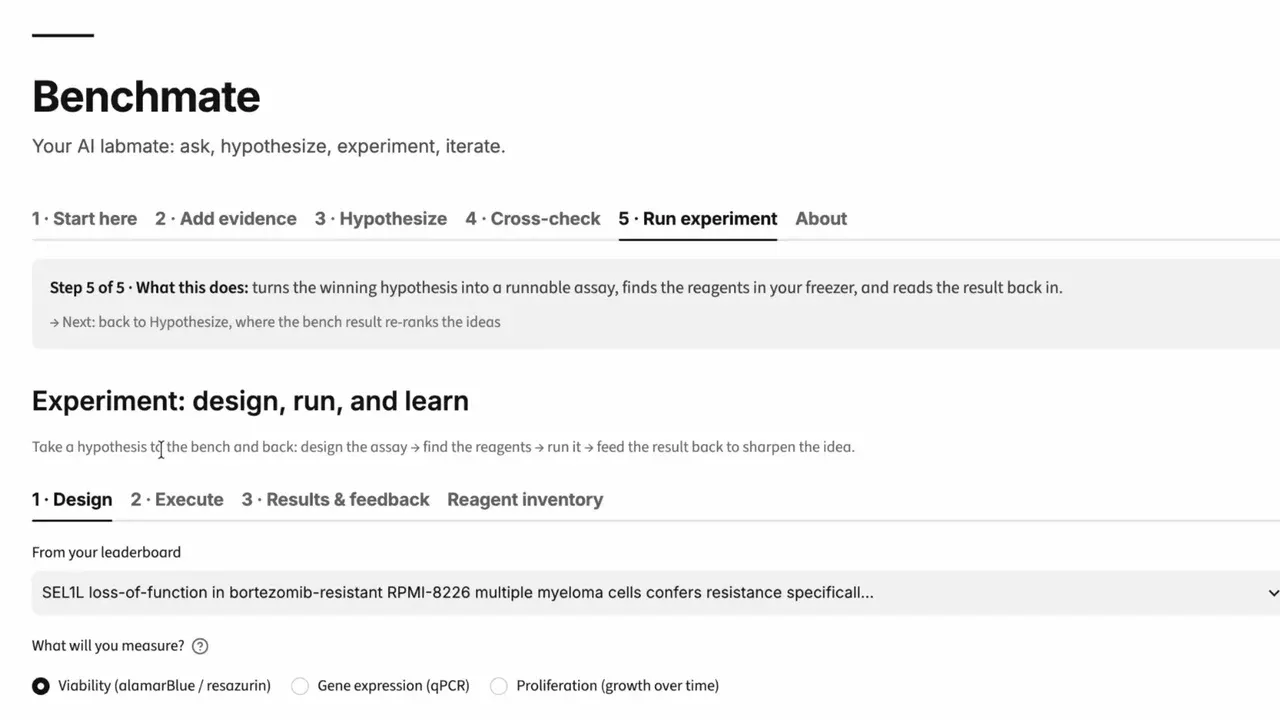Click the Benchmate title heading

(146, 96)
